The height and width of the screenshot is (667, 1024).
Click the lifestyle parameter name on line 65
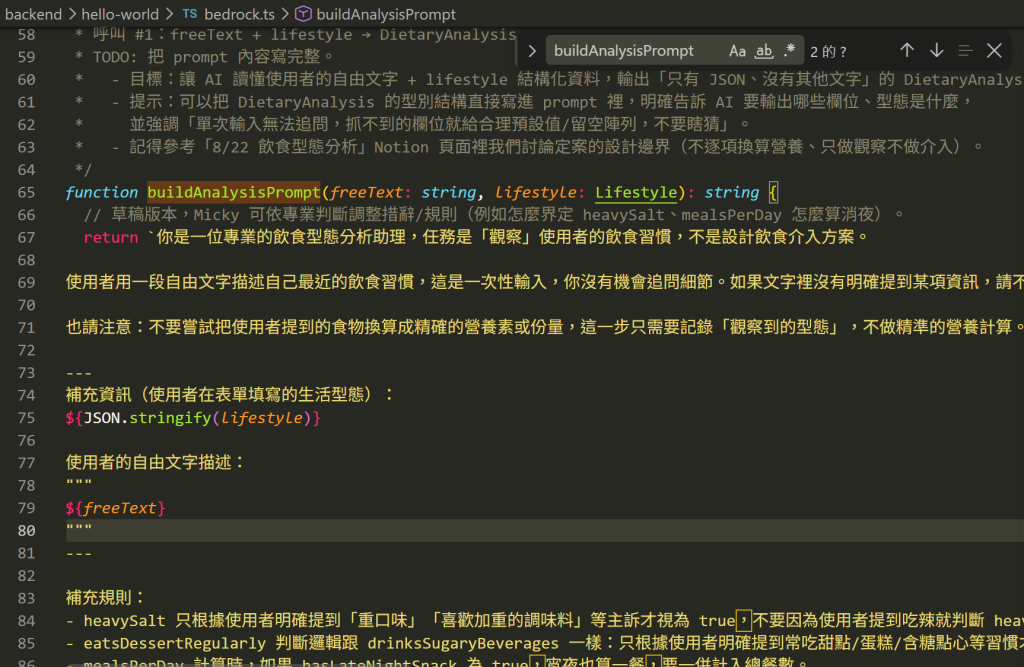(536, 192)
